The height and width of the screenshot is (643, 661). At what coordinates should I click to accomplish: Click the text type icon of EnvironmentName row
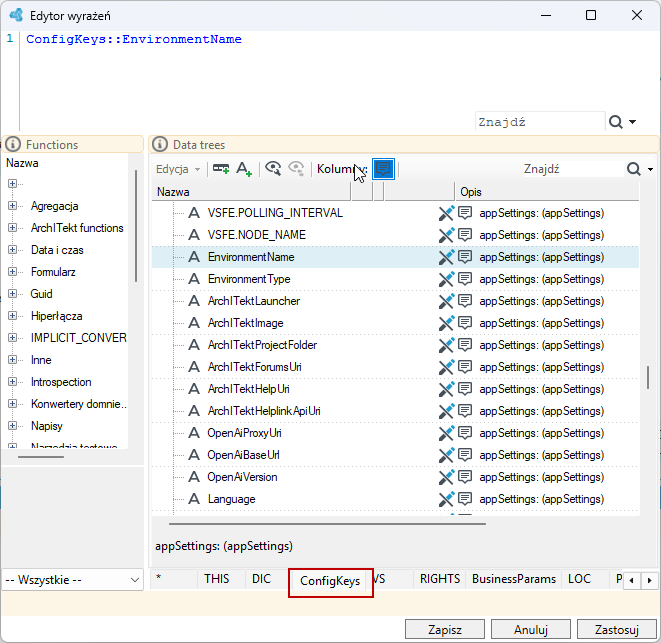pos(194,257)
